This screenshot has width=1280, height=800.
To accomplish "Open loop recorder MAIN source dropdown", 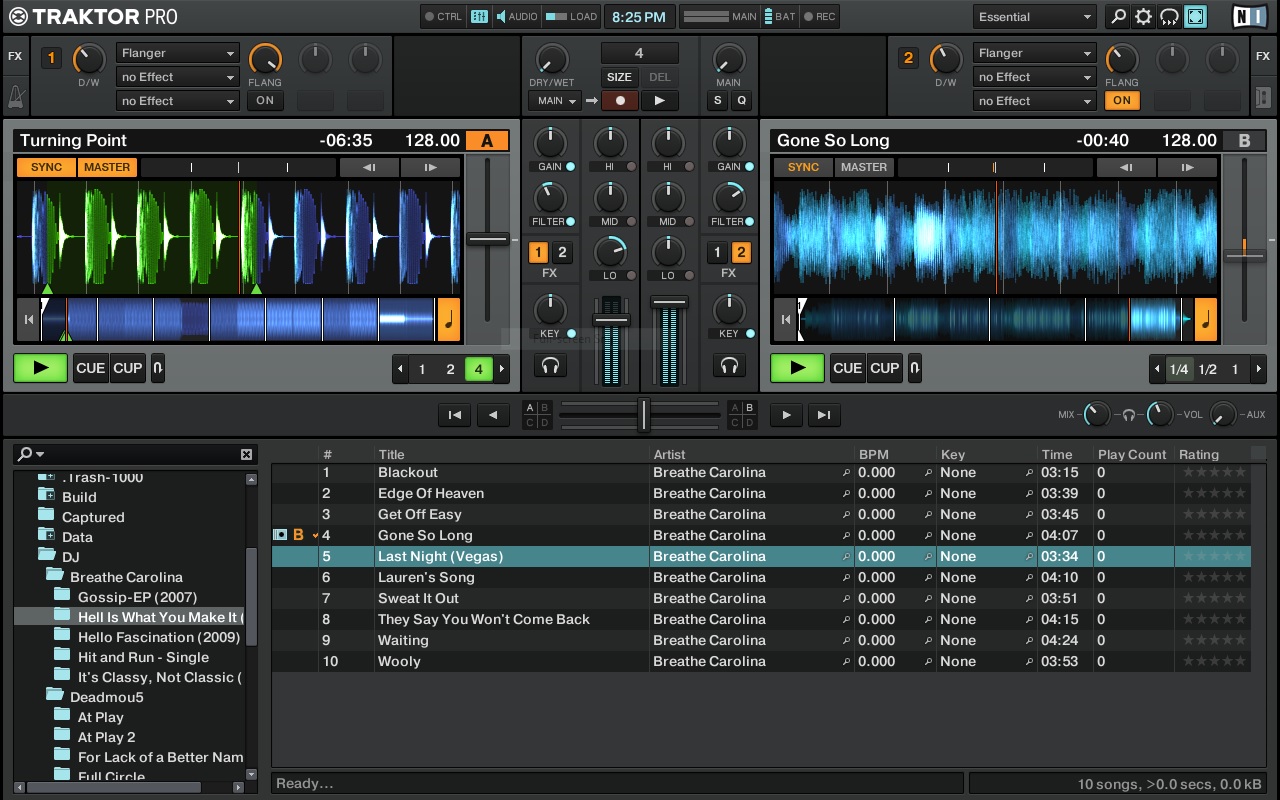I will tap(555, 101).
